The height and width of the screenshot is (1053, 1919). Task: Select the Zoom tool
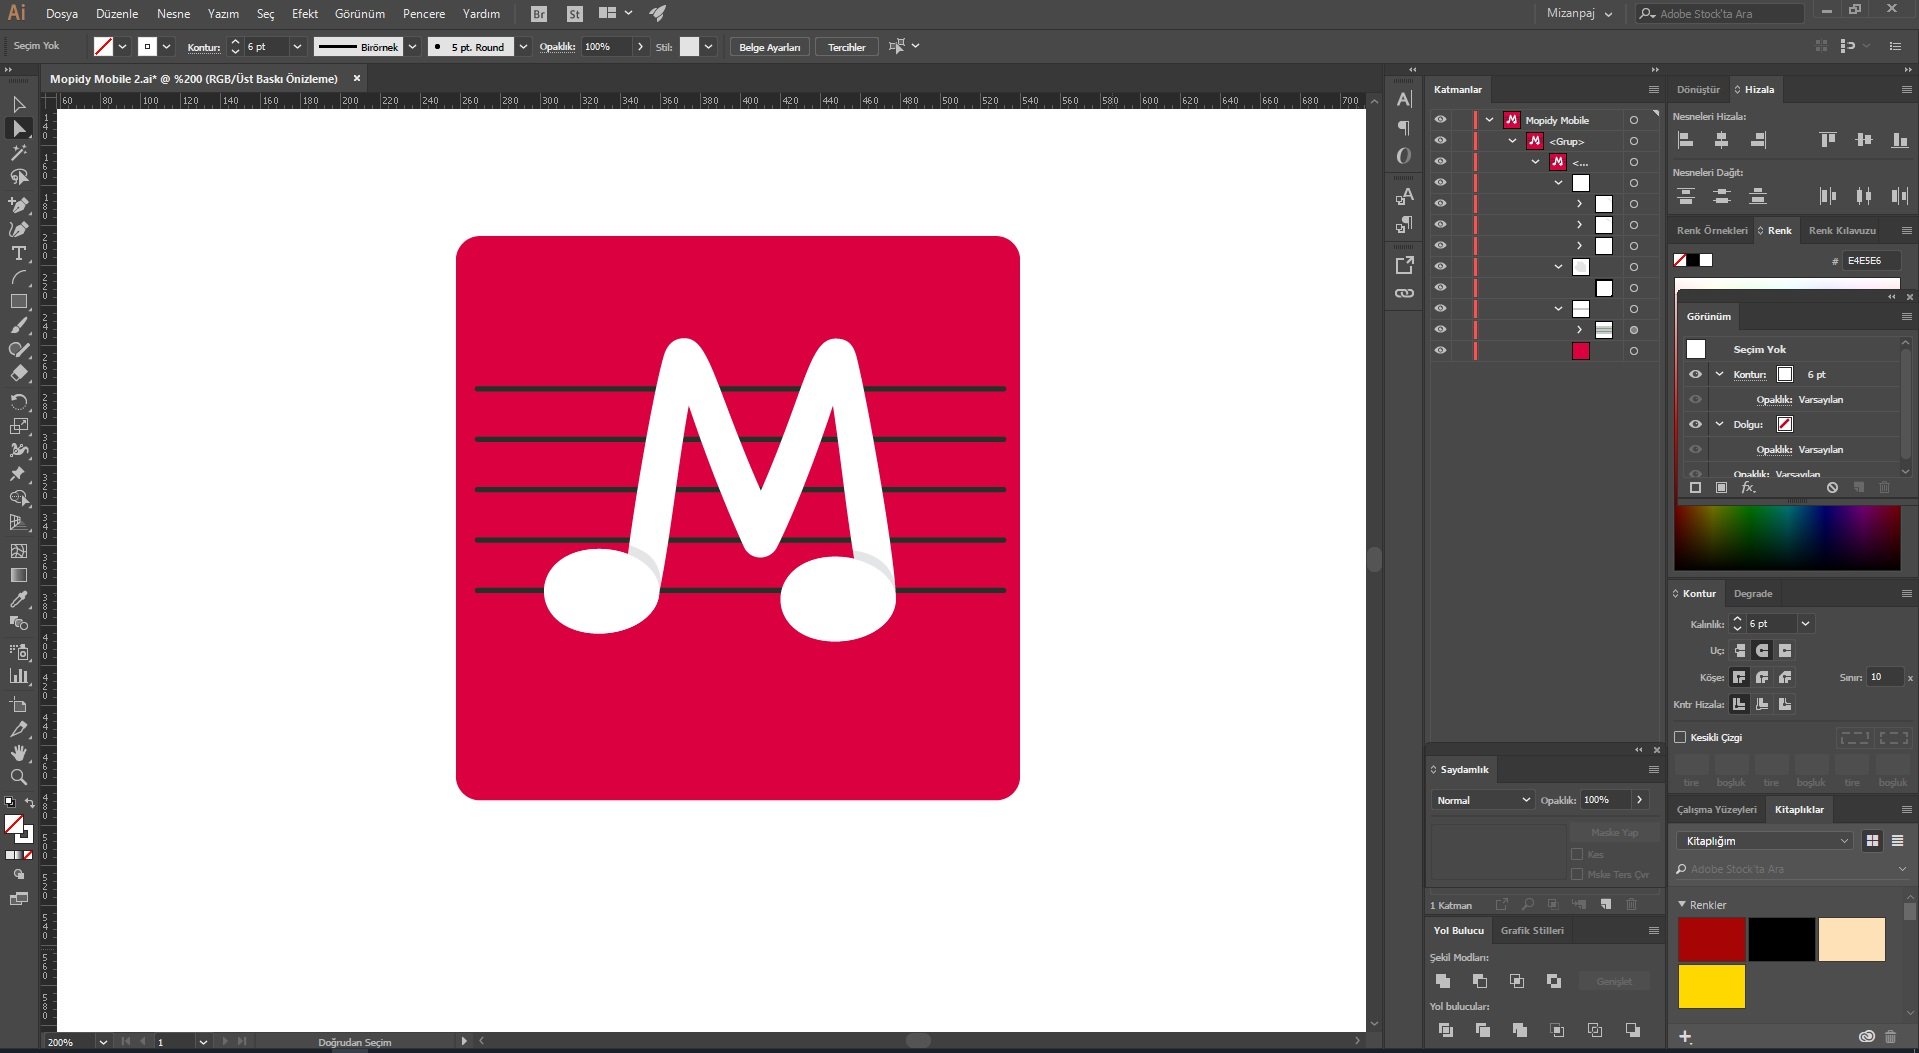(19, 777)
